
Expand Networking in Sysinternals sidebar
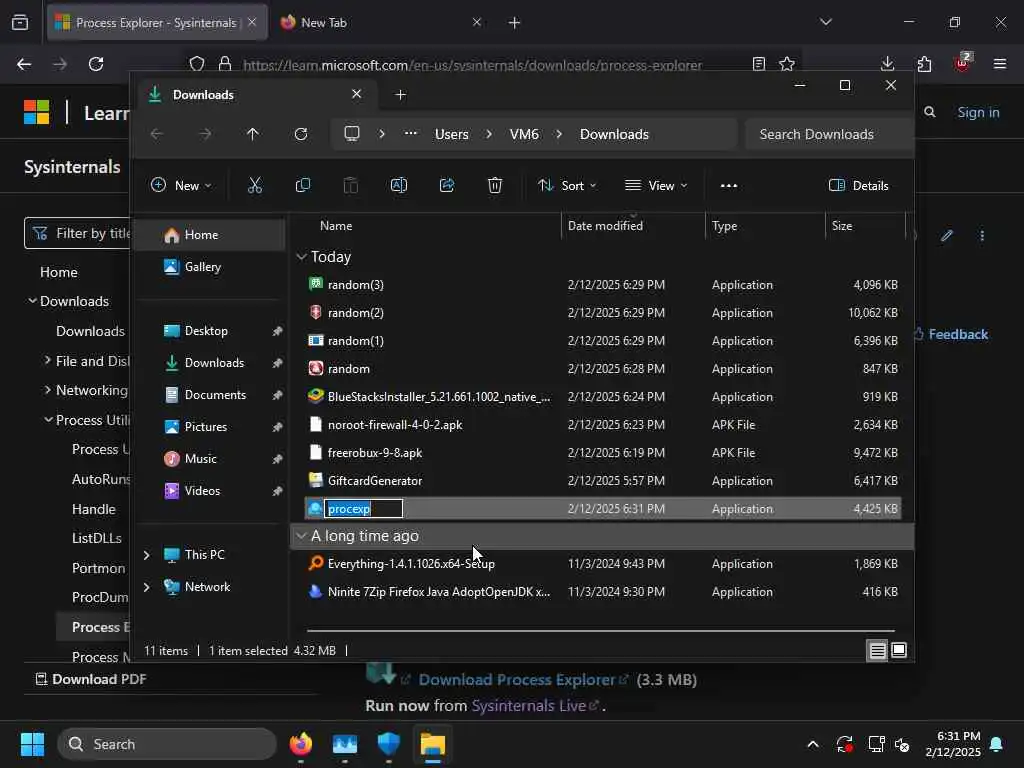pos(48,390)
